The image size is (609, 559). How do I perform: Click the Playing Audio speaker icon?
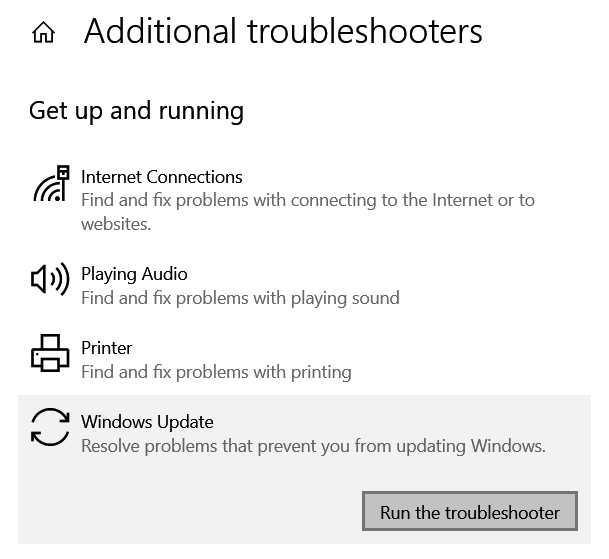point(50,281)
